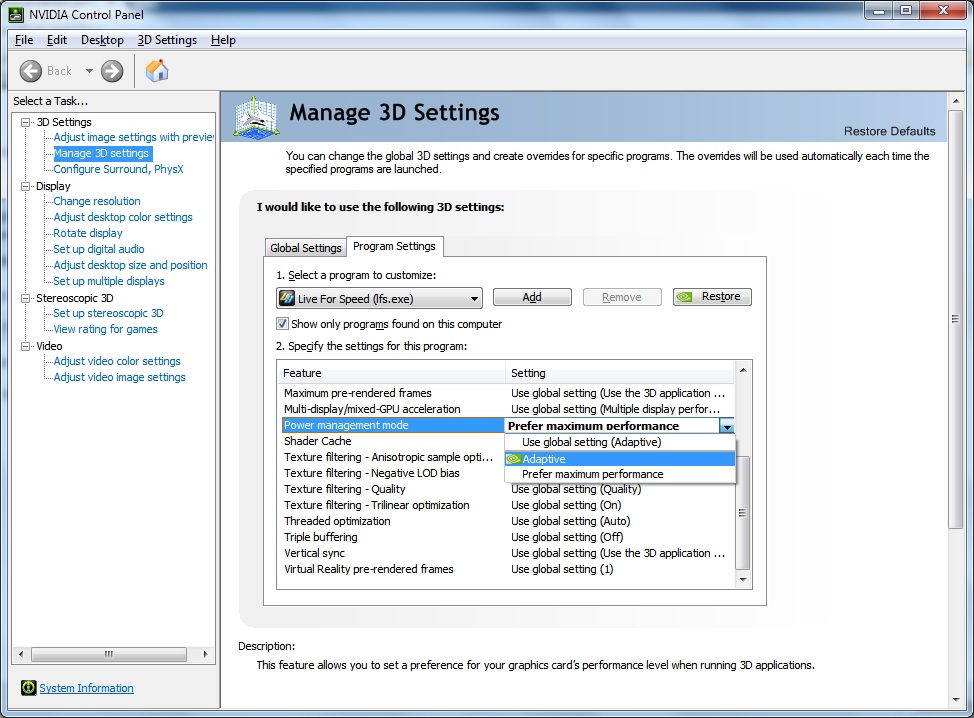The image size is (974, 718).
Task: Select the Power management mode feature
Action: coord(392,425)
